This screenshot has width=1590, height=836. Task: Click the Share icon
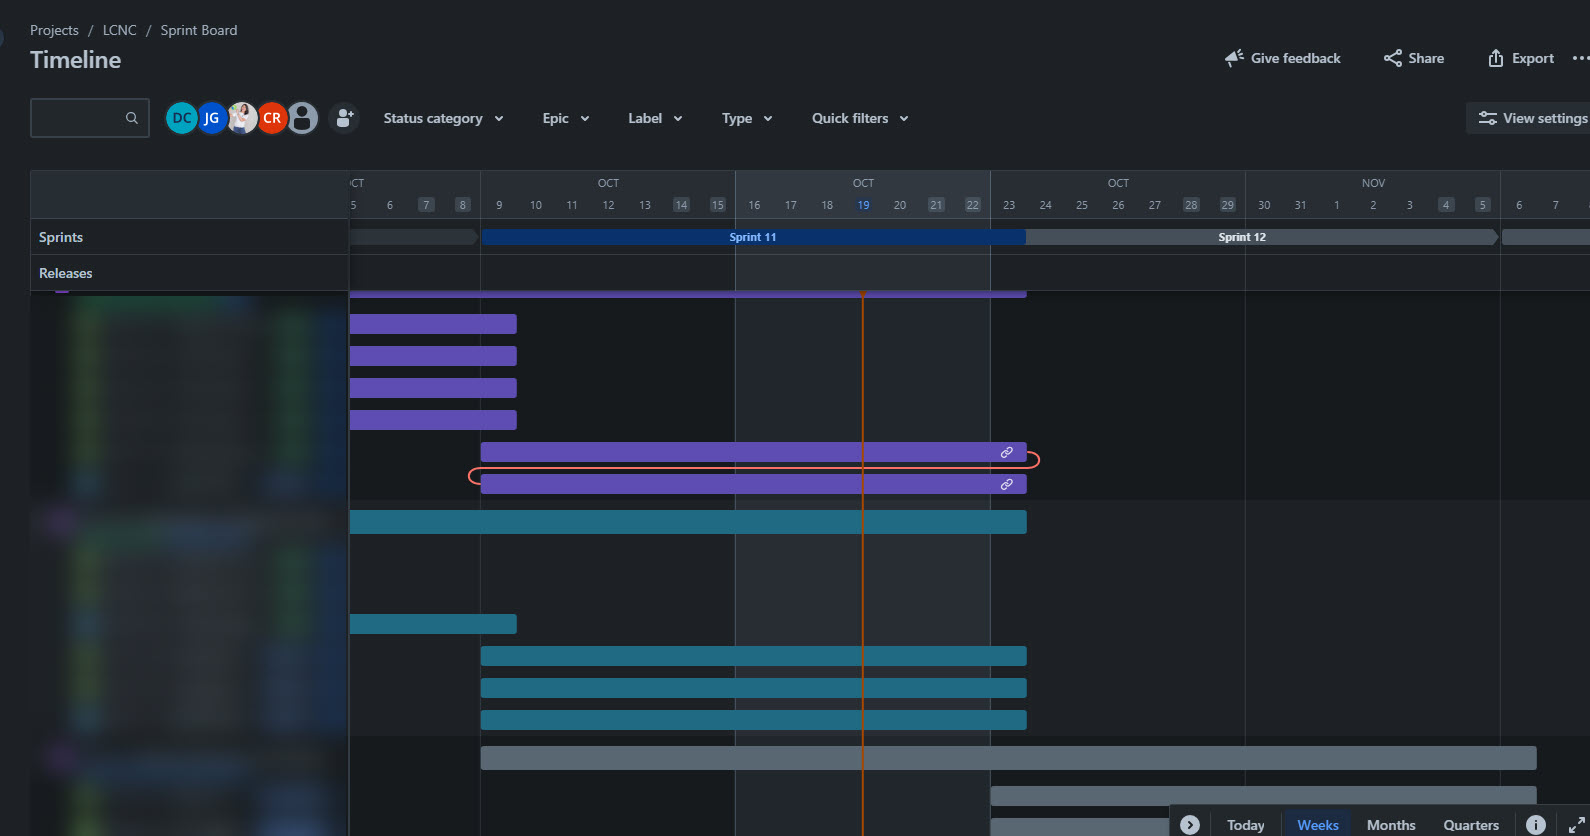pos(1393,58)
